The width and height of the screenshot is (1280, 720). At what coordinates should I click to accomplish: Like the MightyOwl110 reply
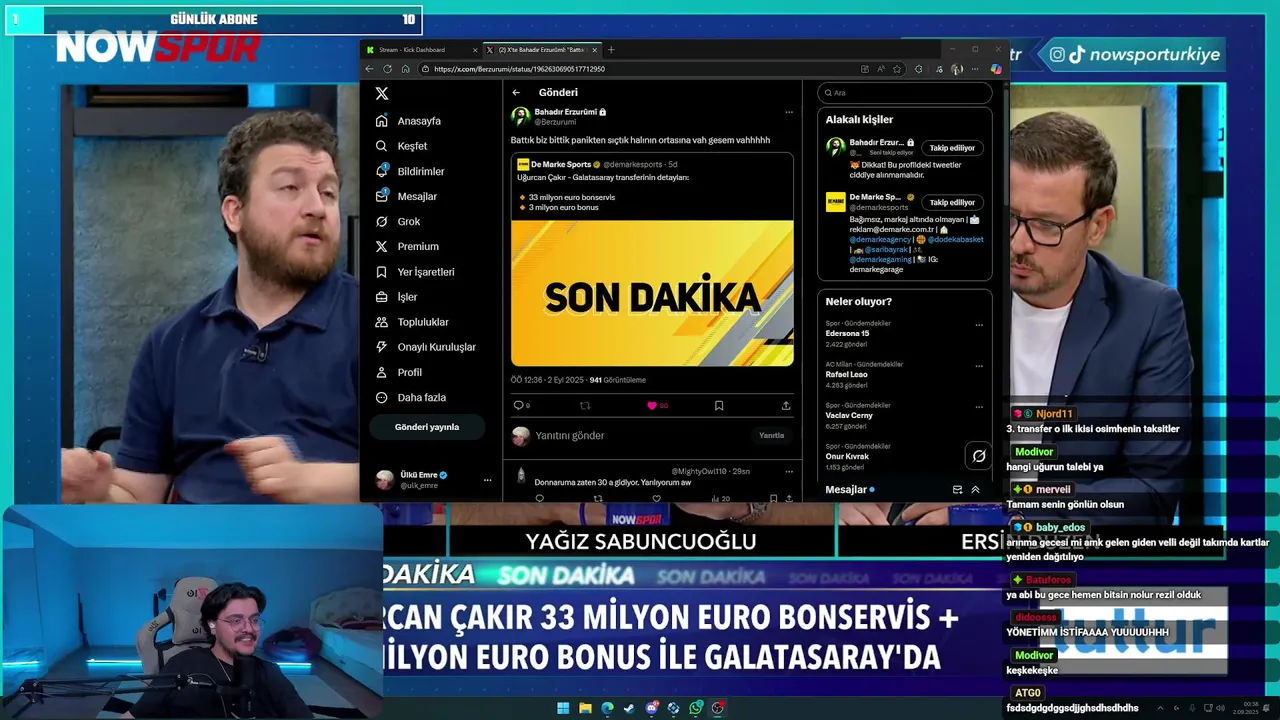point(657,497)
